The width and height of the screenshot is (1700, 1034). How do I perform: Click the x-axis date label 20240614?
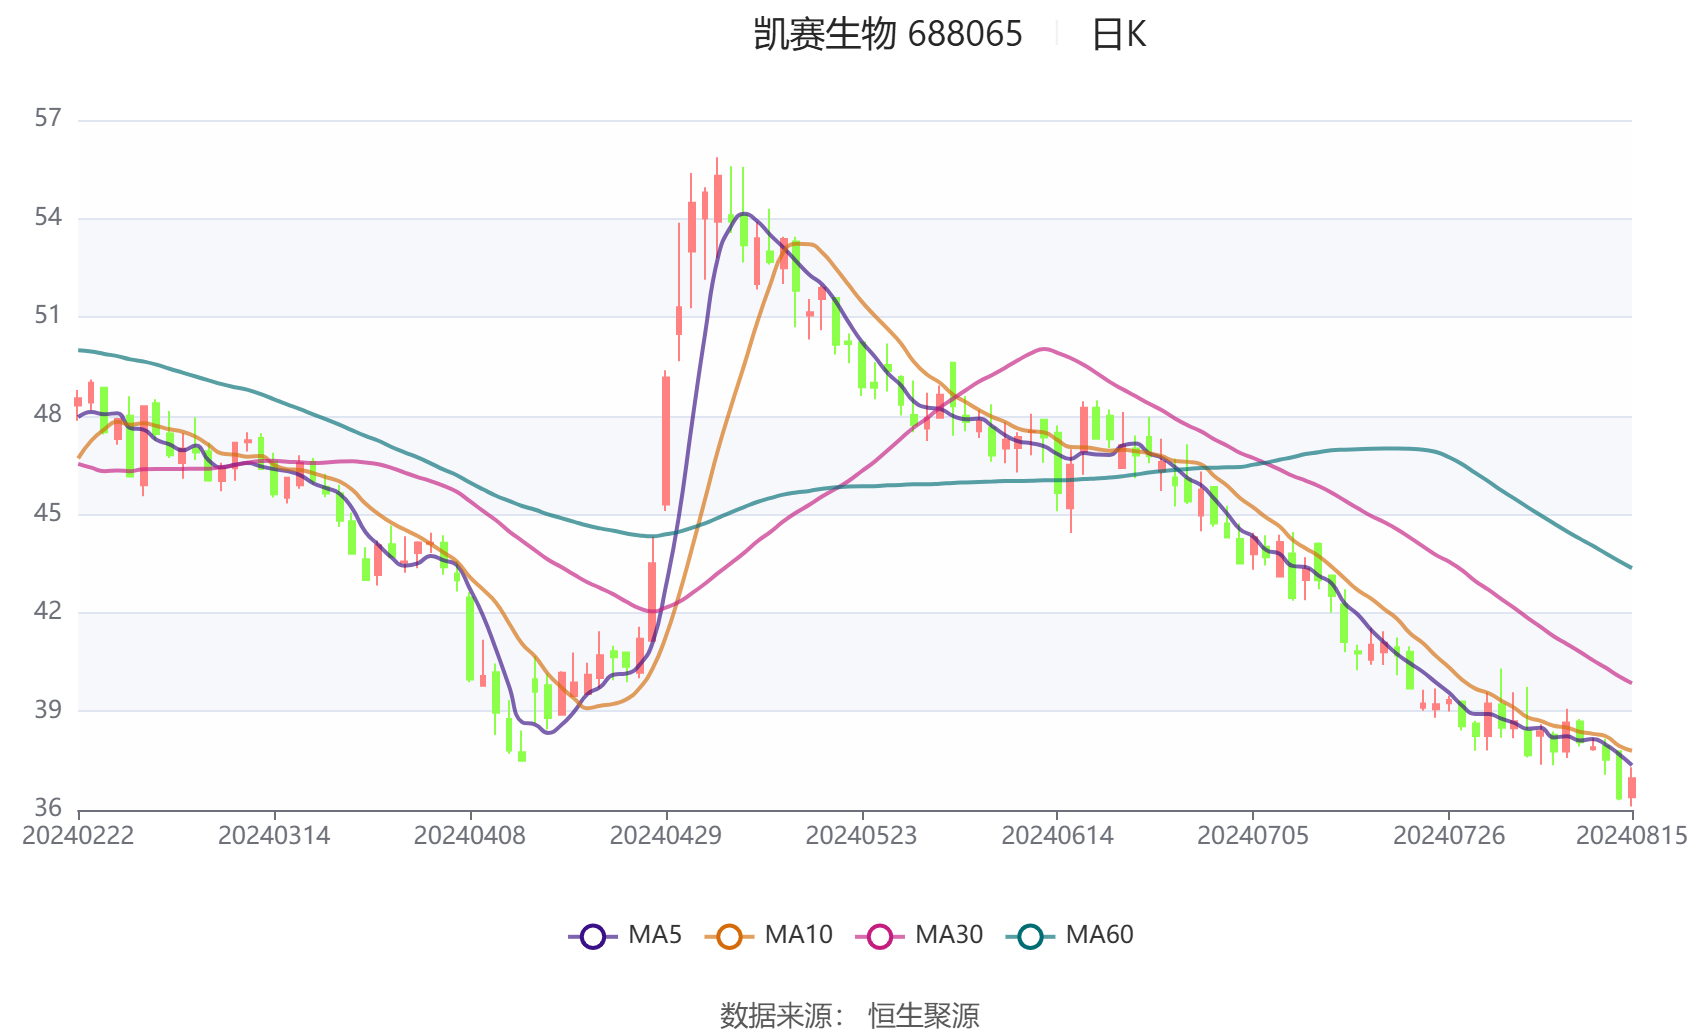(1057, 836)
